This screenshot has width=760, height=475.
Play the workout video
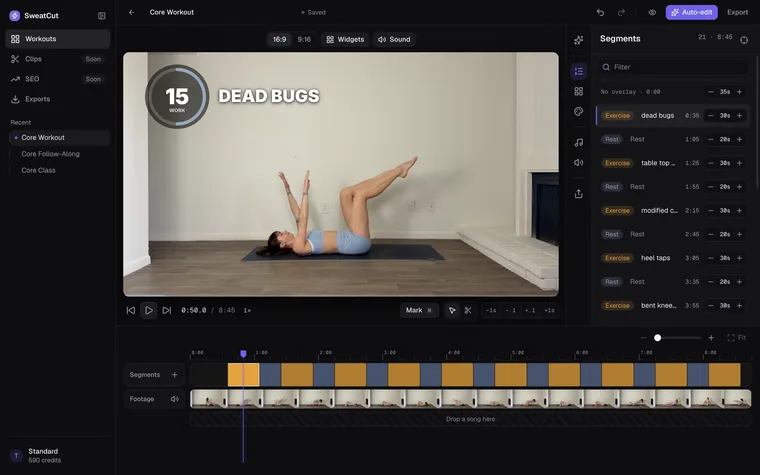tap(149, 311)
